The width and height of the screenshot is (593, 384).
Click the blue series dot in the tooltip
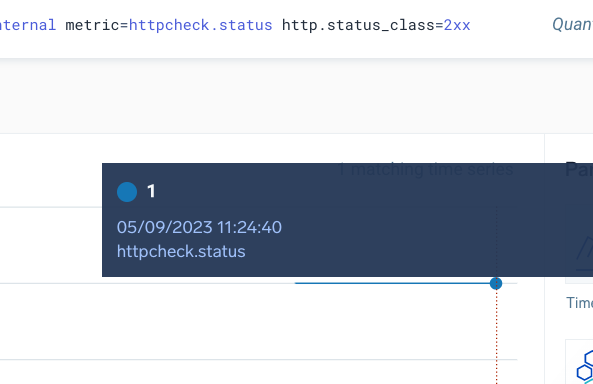point(127,192)
